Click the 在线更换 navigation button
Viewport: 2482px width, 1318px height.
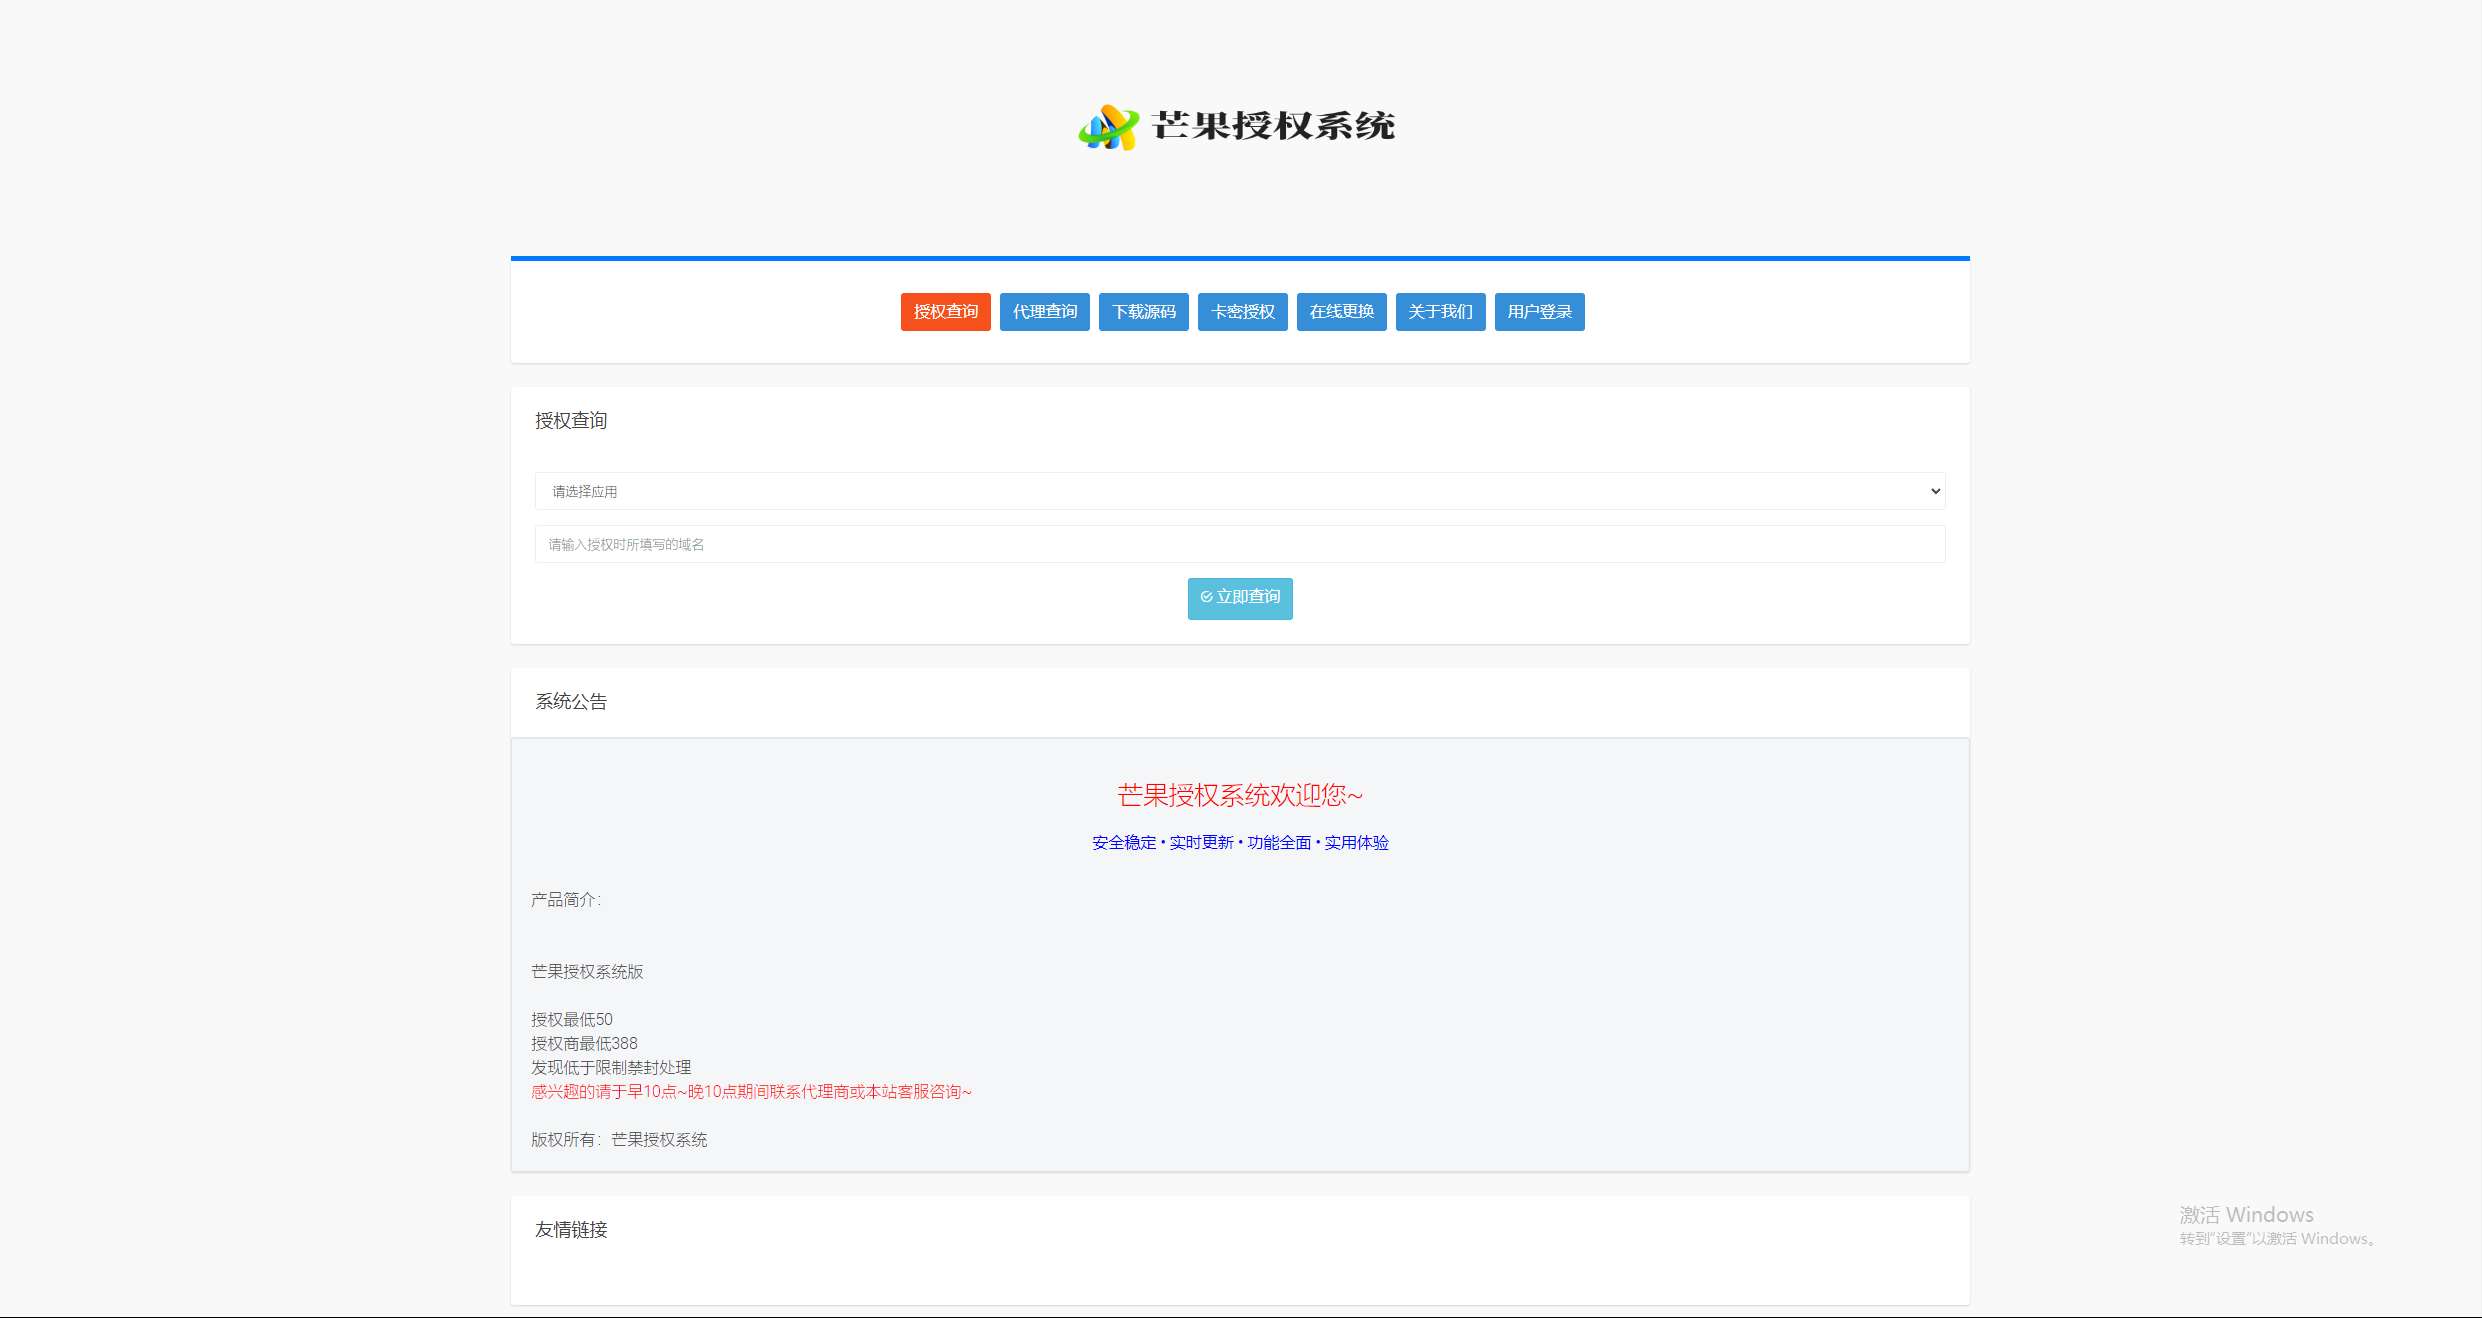[x=1341, y=312]
